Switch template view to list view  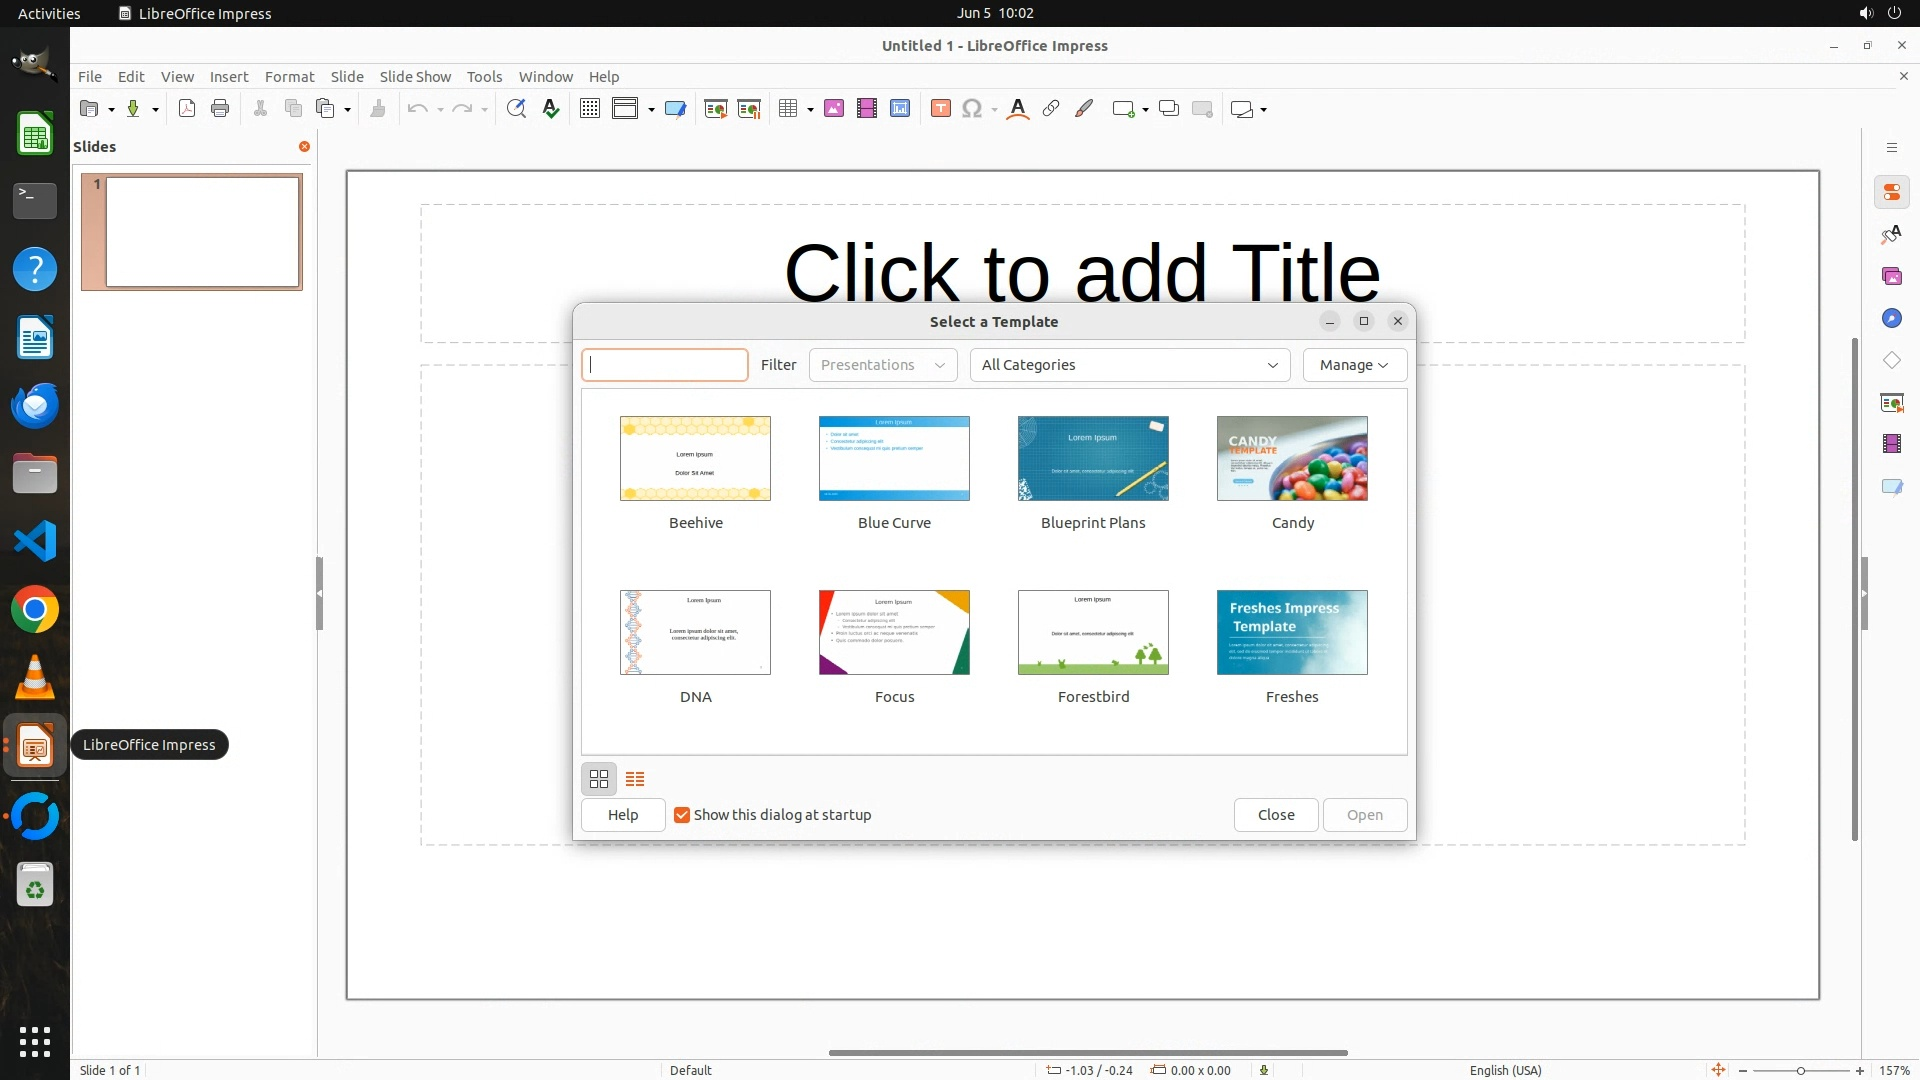635,779
